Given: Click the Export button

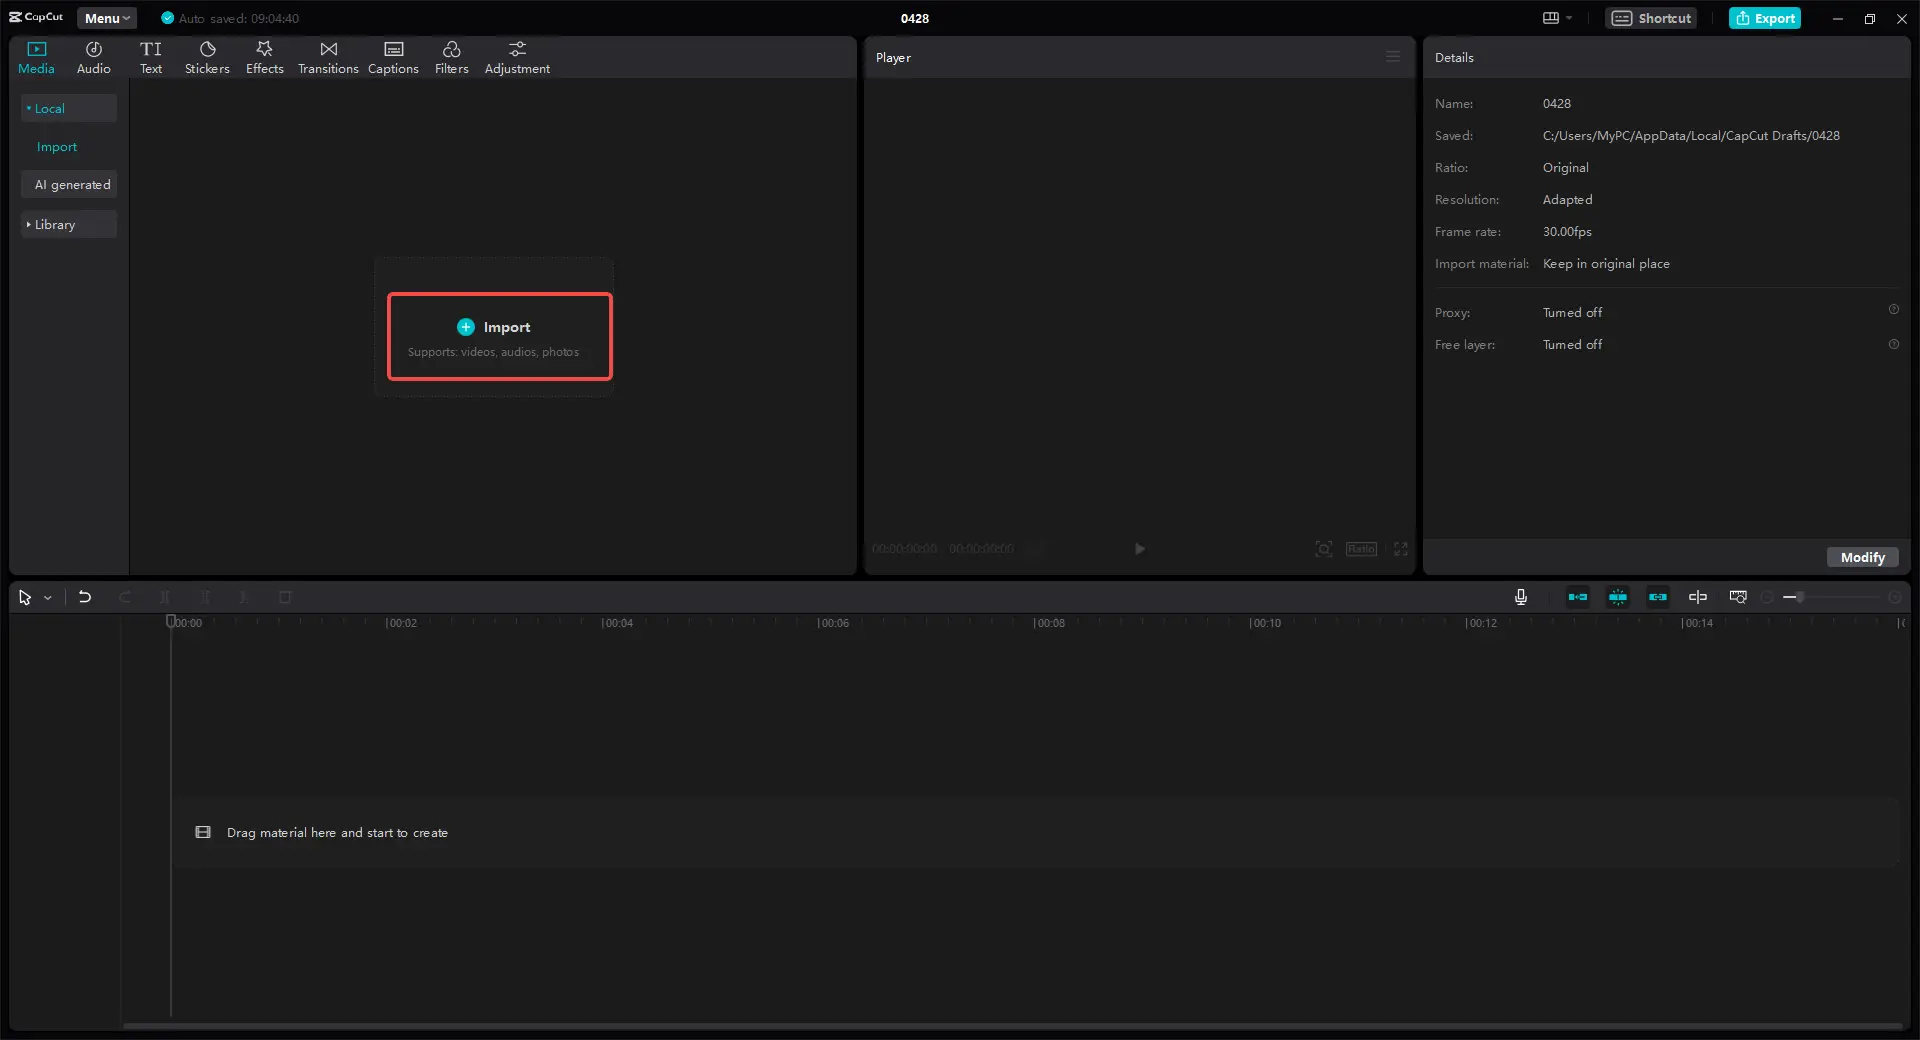Looking at the screenshot, I should [1765, 18].
